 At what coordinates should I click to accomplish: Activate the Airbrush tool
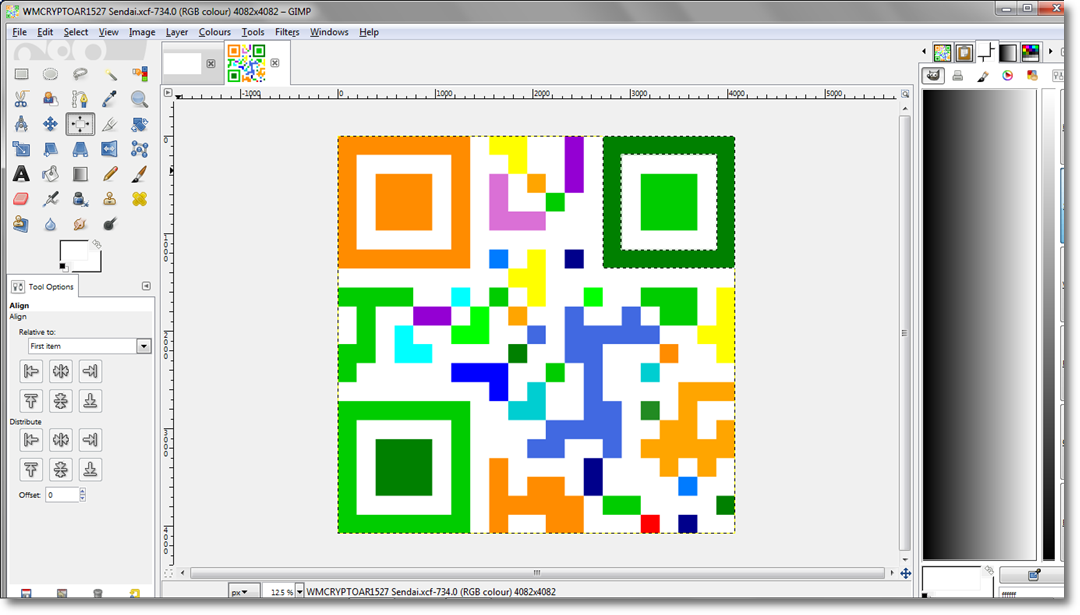[x=50, y=199]
